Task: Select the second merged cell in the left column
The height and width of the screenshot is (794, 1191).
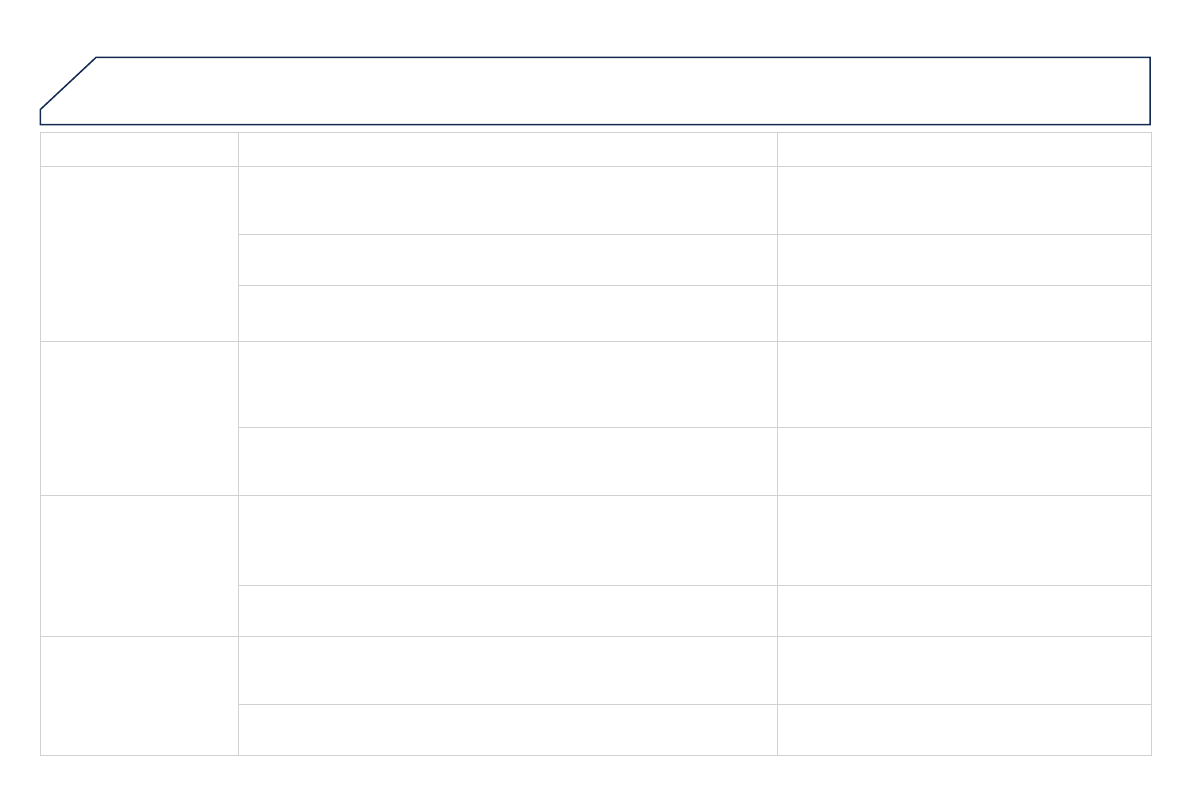Action: (139, 418)
